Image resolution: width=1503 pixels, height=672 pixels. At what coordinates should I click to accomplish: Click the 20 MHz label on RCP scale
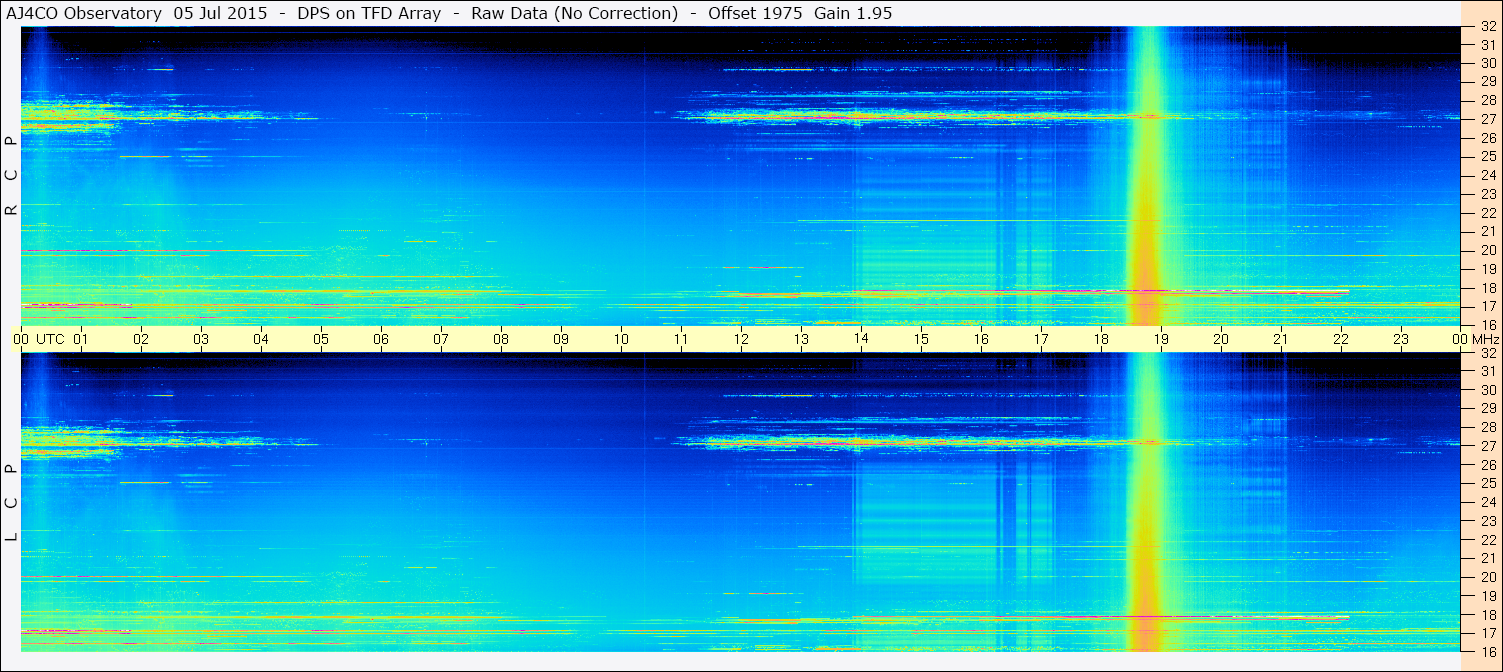coord(1487,250)
